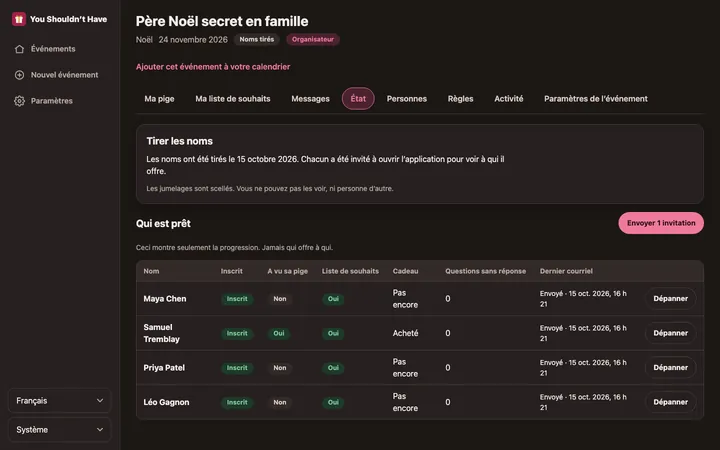Click the Dernier courriel column header
The image size is (720, 450).
(566, 271)
